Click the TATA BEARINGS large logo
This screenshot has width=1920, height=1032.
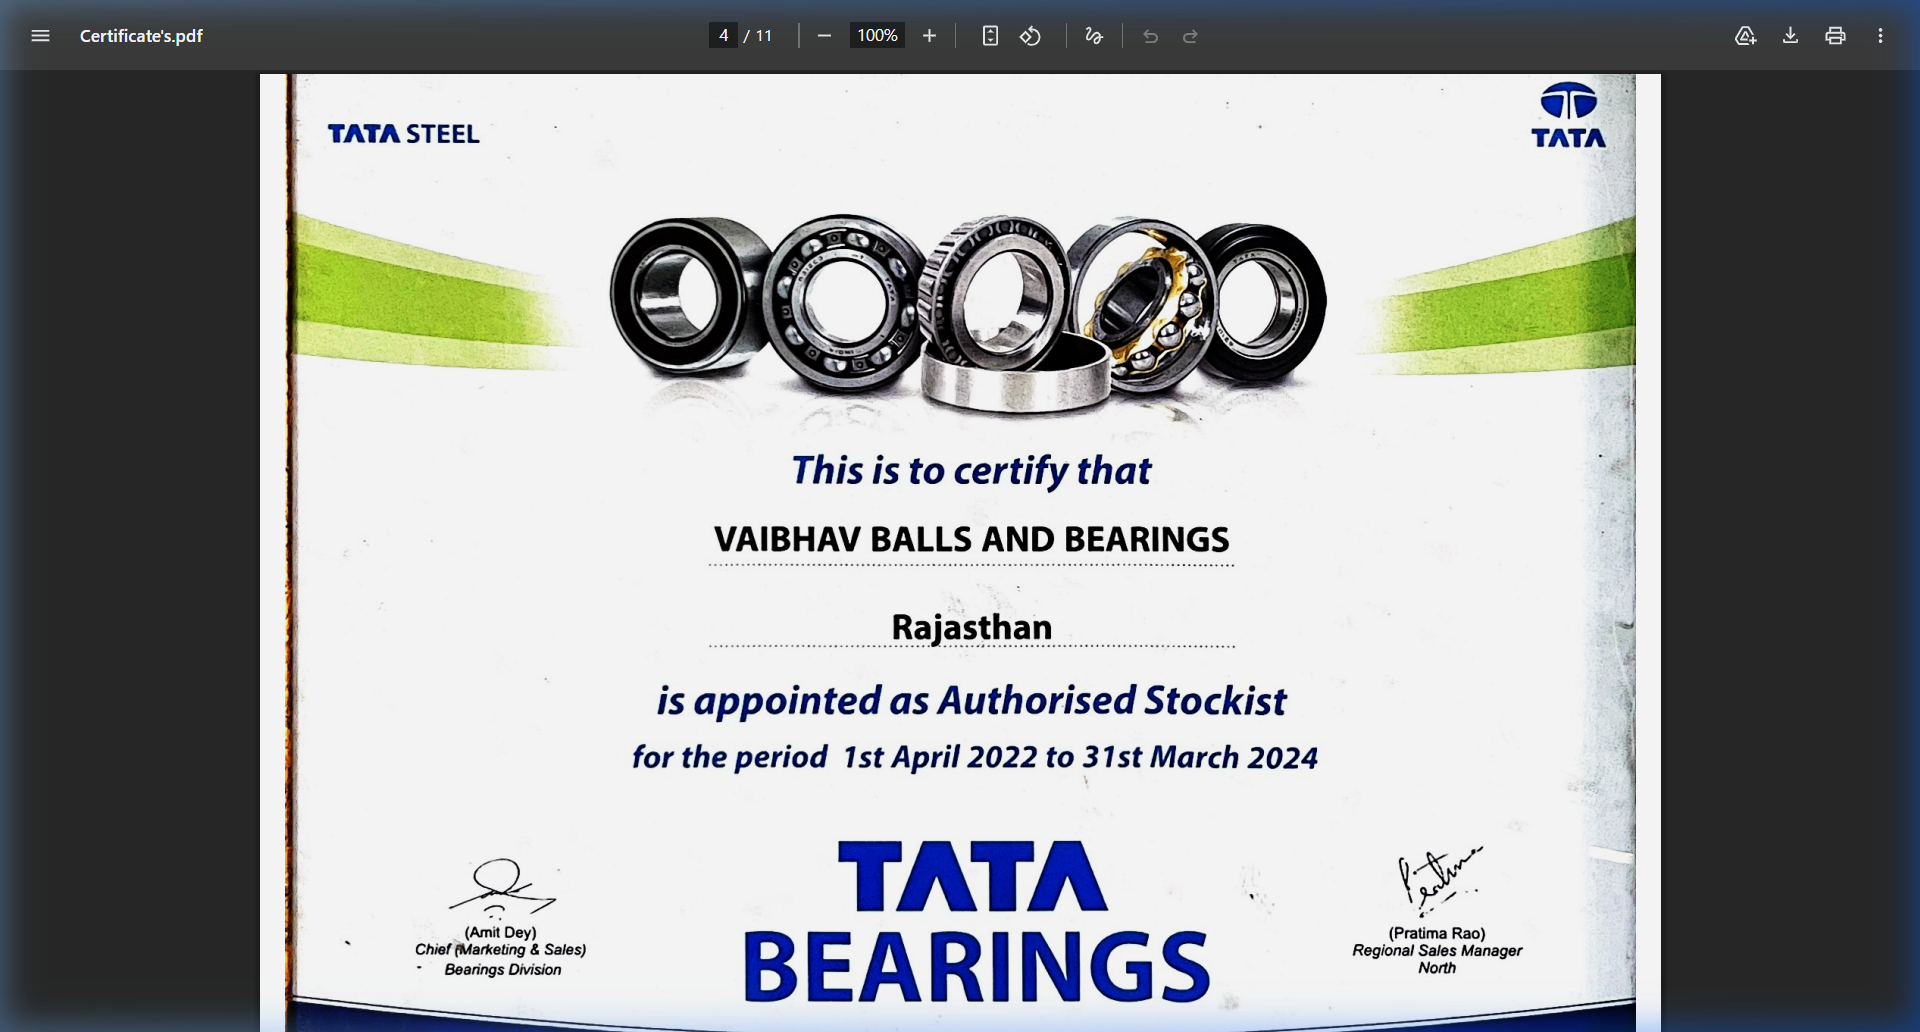[976, 921]
